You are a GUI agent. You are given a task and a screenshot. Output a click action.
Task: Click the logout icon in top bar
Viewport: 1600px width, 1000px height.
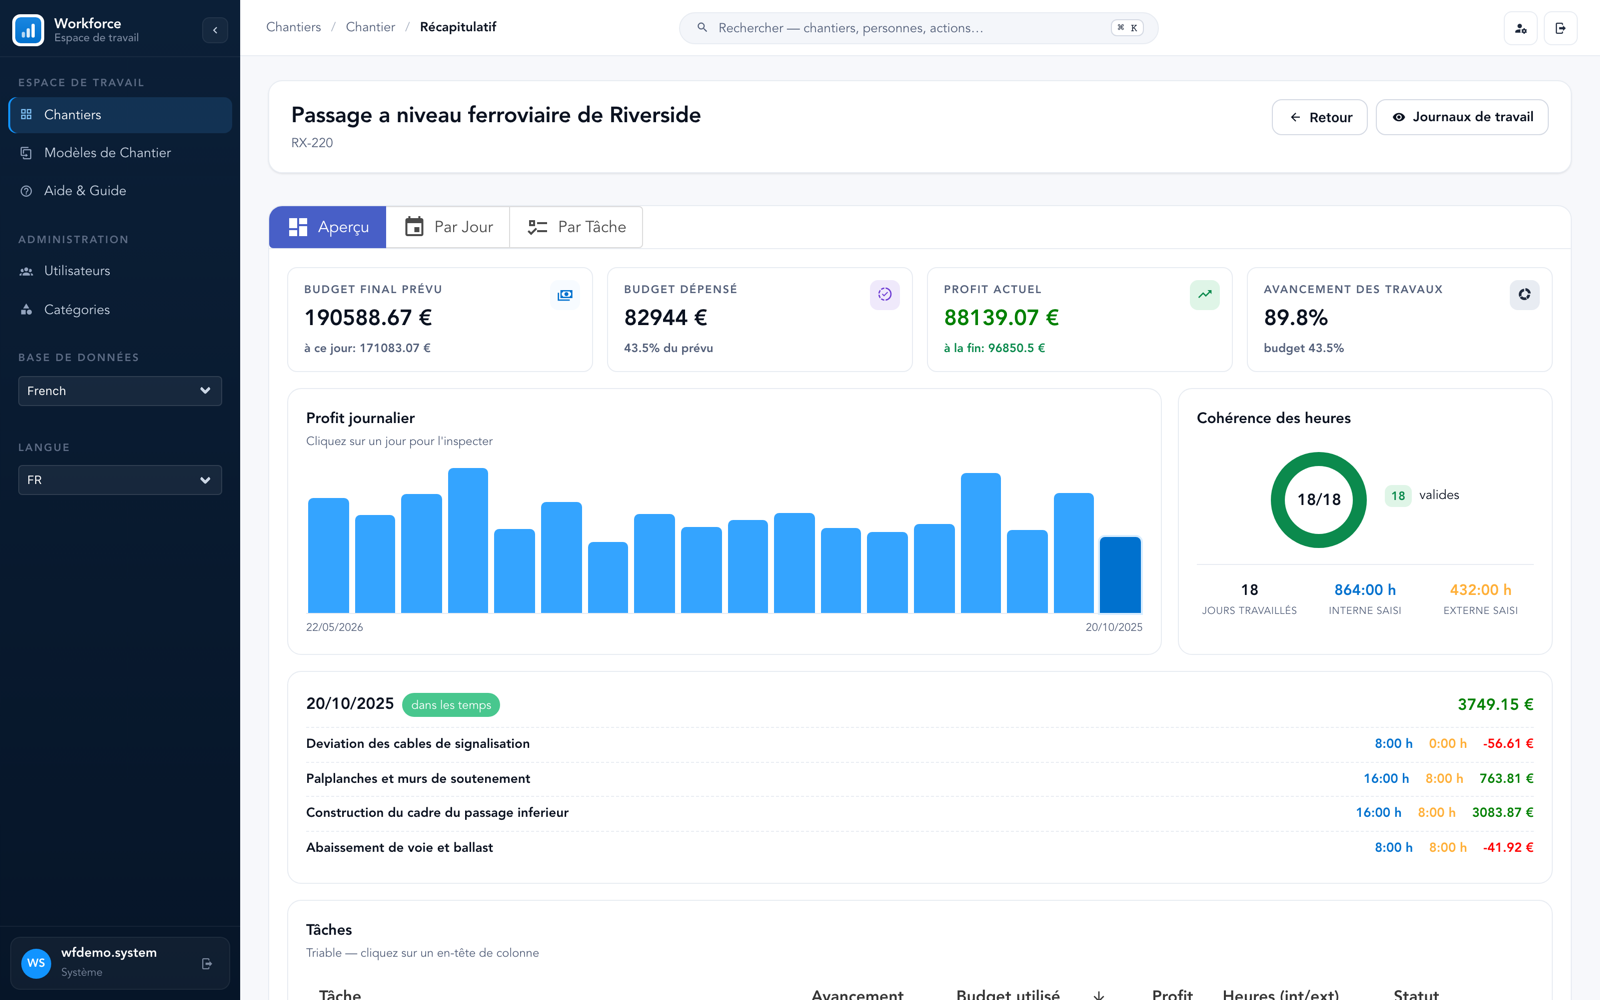pyautogui.click(x=1561, y=28)
